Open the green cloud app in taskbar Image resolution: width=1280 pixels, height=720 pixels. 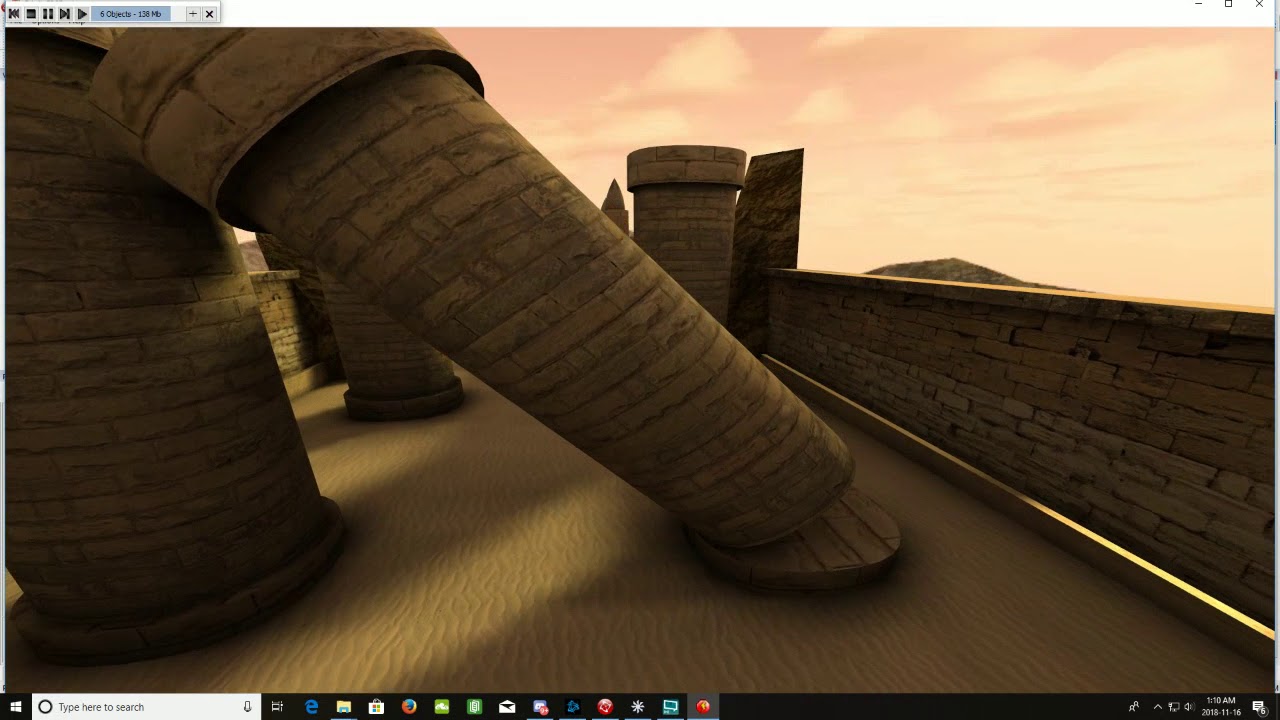point(441,707)
